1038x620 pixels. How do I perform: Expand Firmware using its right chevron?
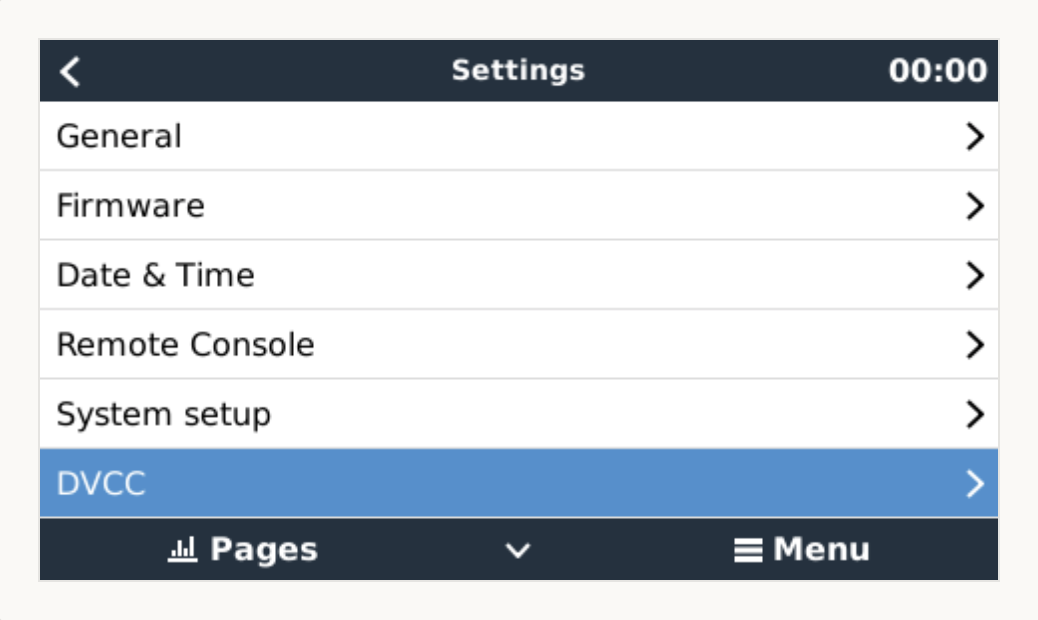[975, 206]
